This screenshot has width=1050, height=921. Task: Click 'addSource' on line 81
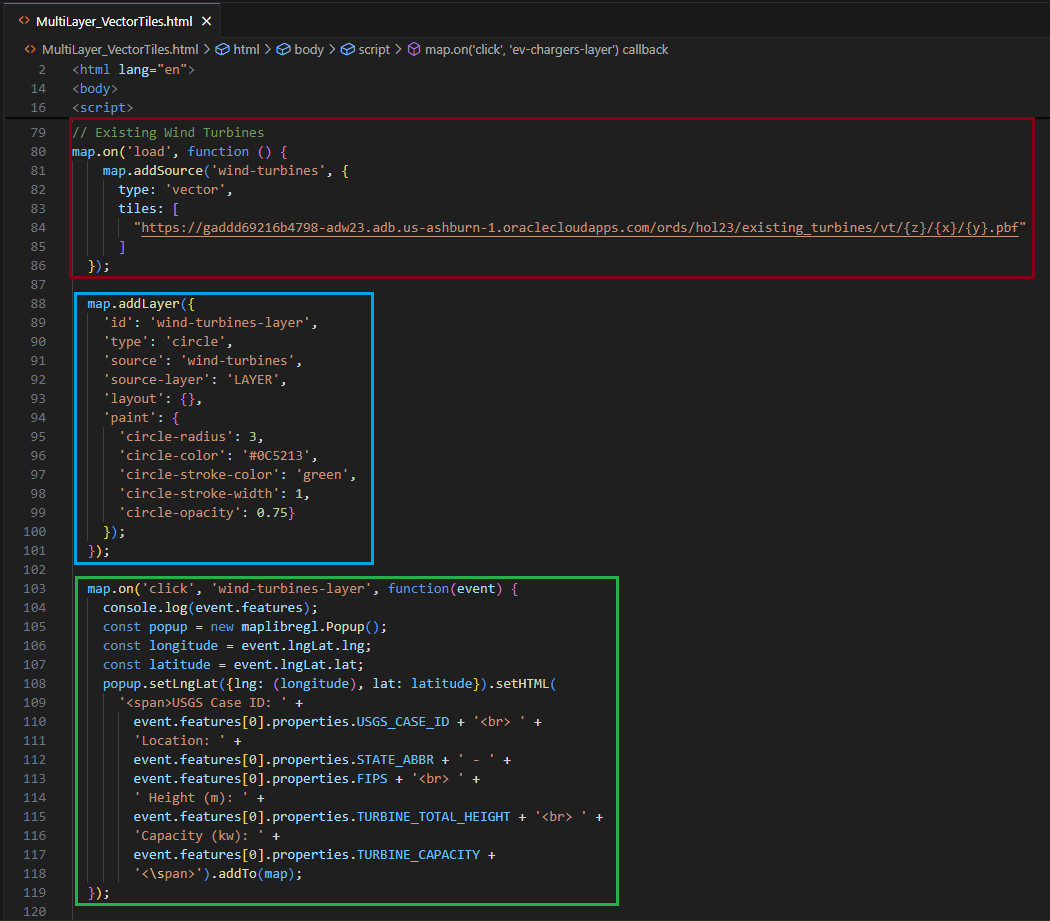[168, 171]
